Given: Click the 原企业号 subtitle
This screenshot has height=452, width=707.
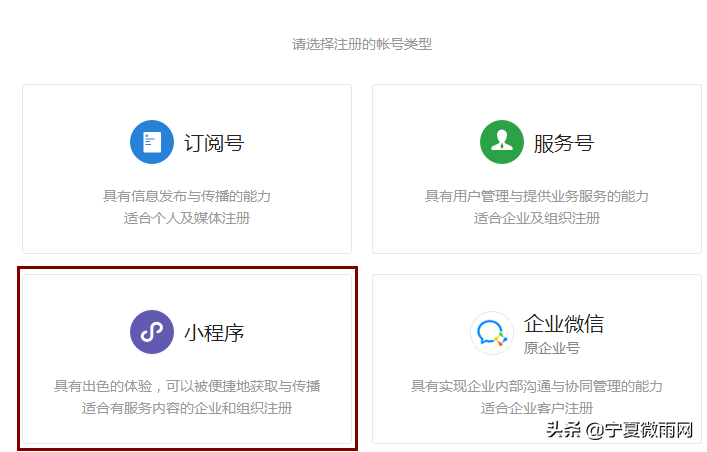Looking at the screenshot, I should (x=552, y=348).
